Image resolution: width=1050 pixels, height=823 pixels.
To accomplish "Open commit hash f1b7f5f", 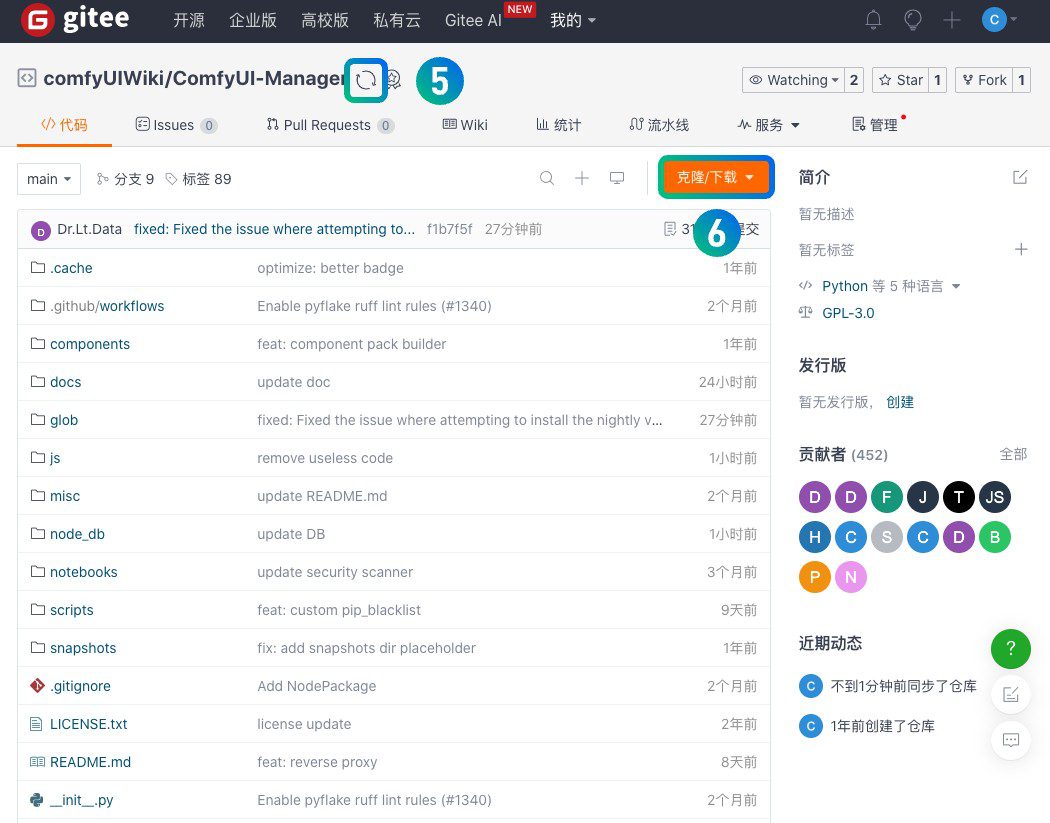I will 449,229.
